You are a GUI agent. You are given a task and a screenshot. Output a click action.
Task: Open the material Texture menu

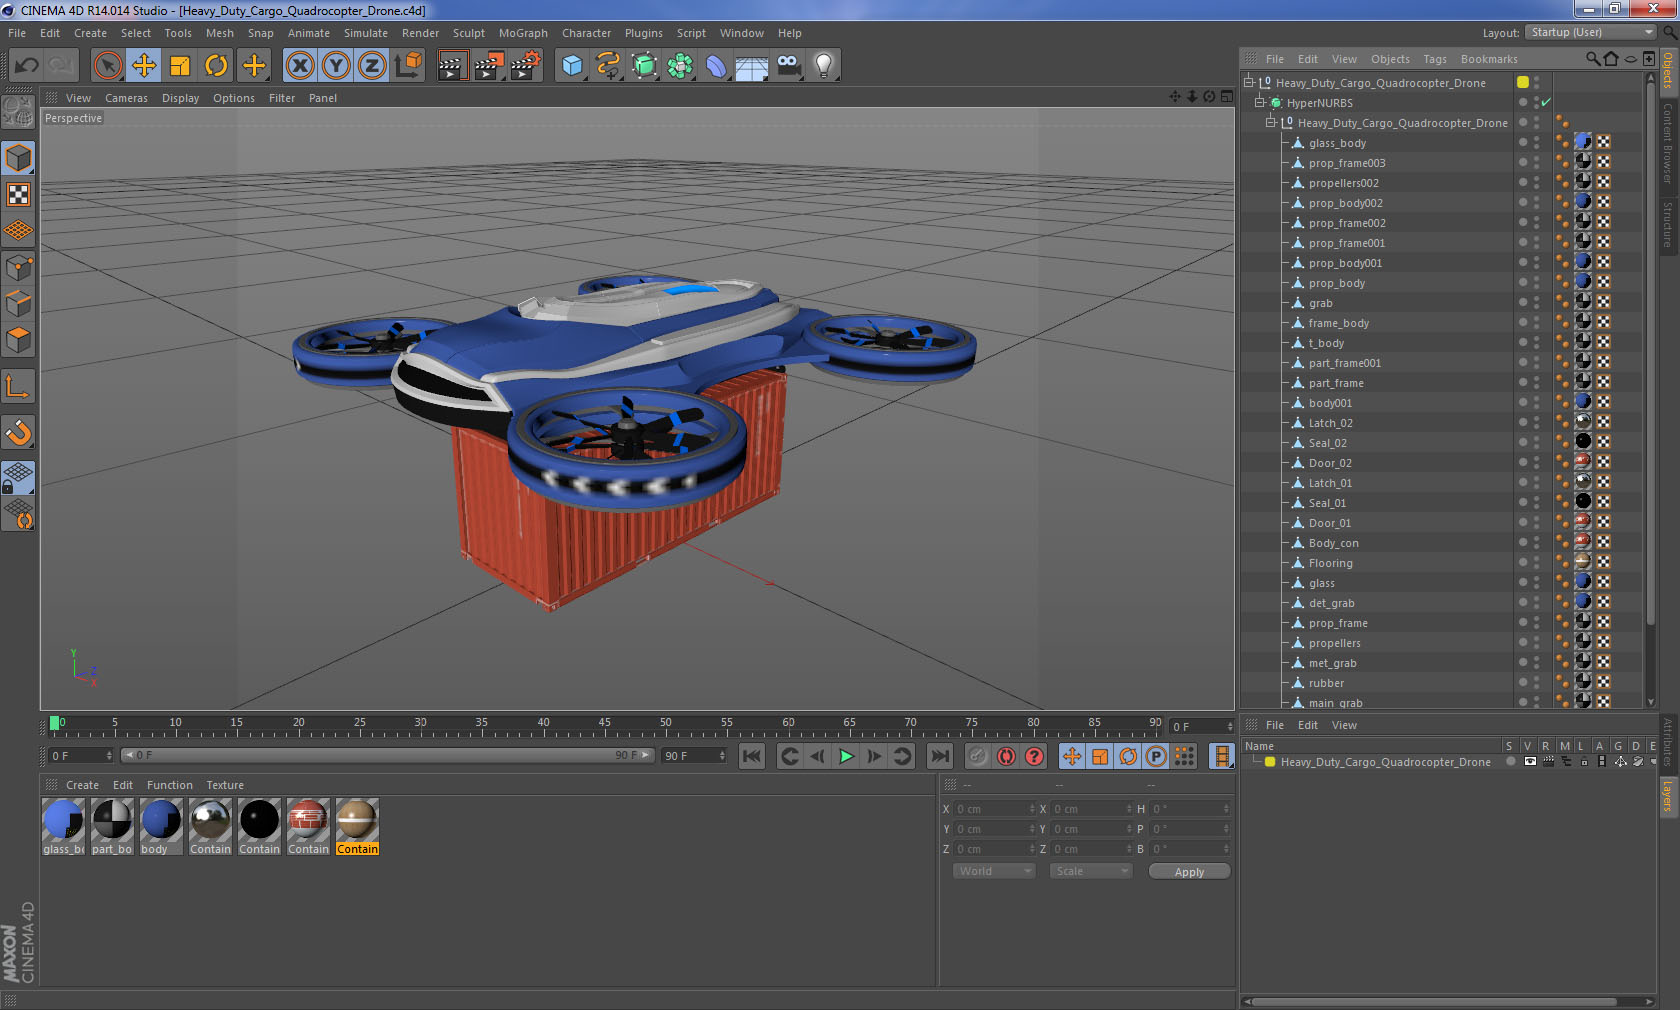coord(225,785)
